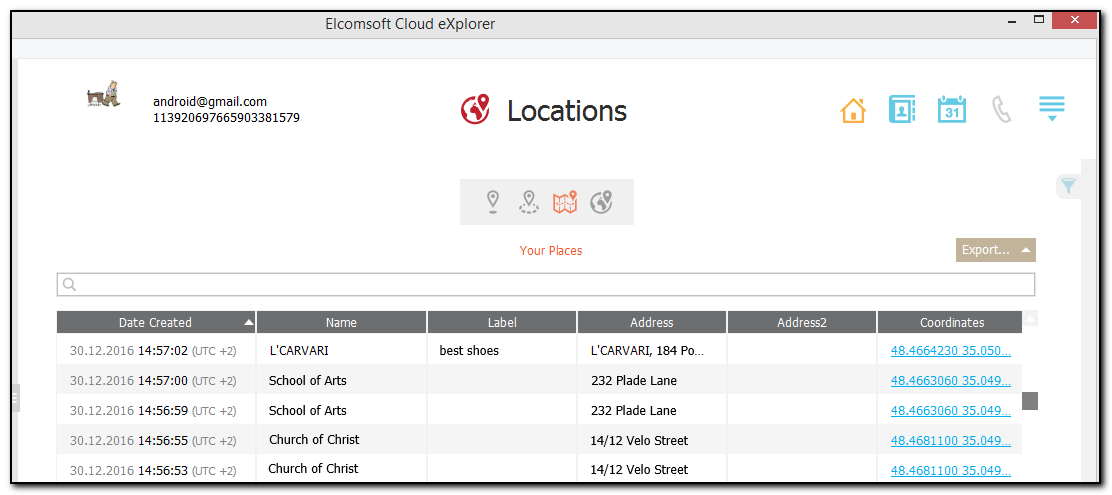The height and width of the screenshot is (495, 1112).
Task: Open the filter funnel panel
Action: pos(1068,186)
